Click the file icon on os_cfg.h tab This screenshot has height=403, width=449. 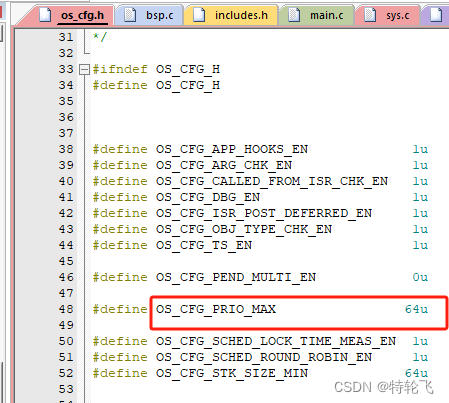pyautogui.click(x=45, y=15)
